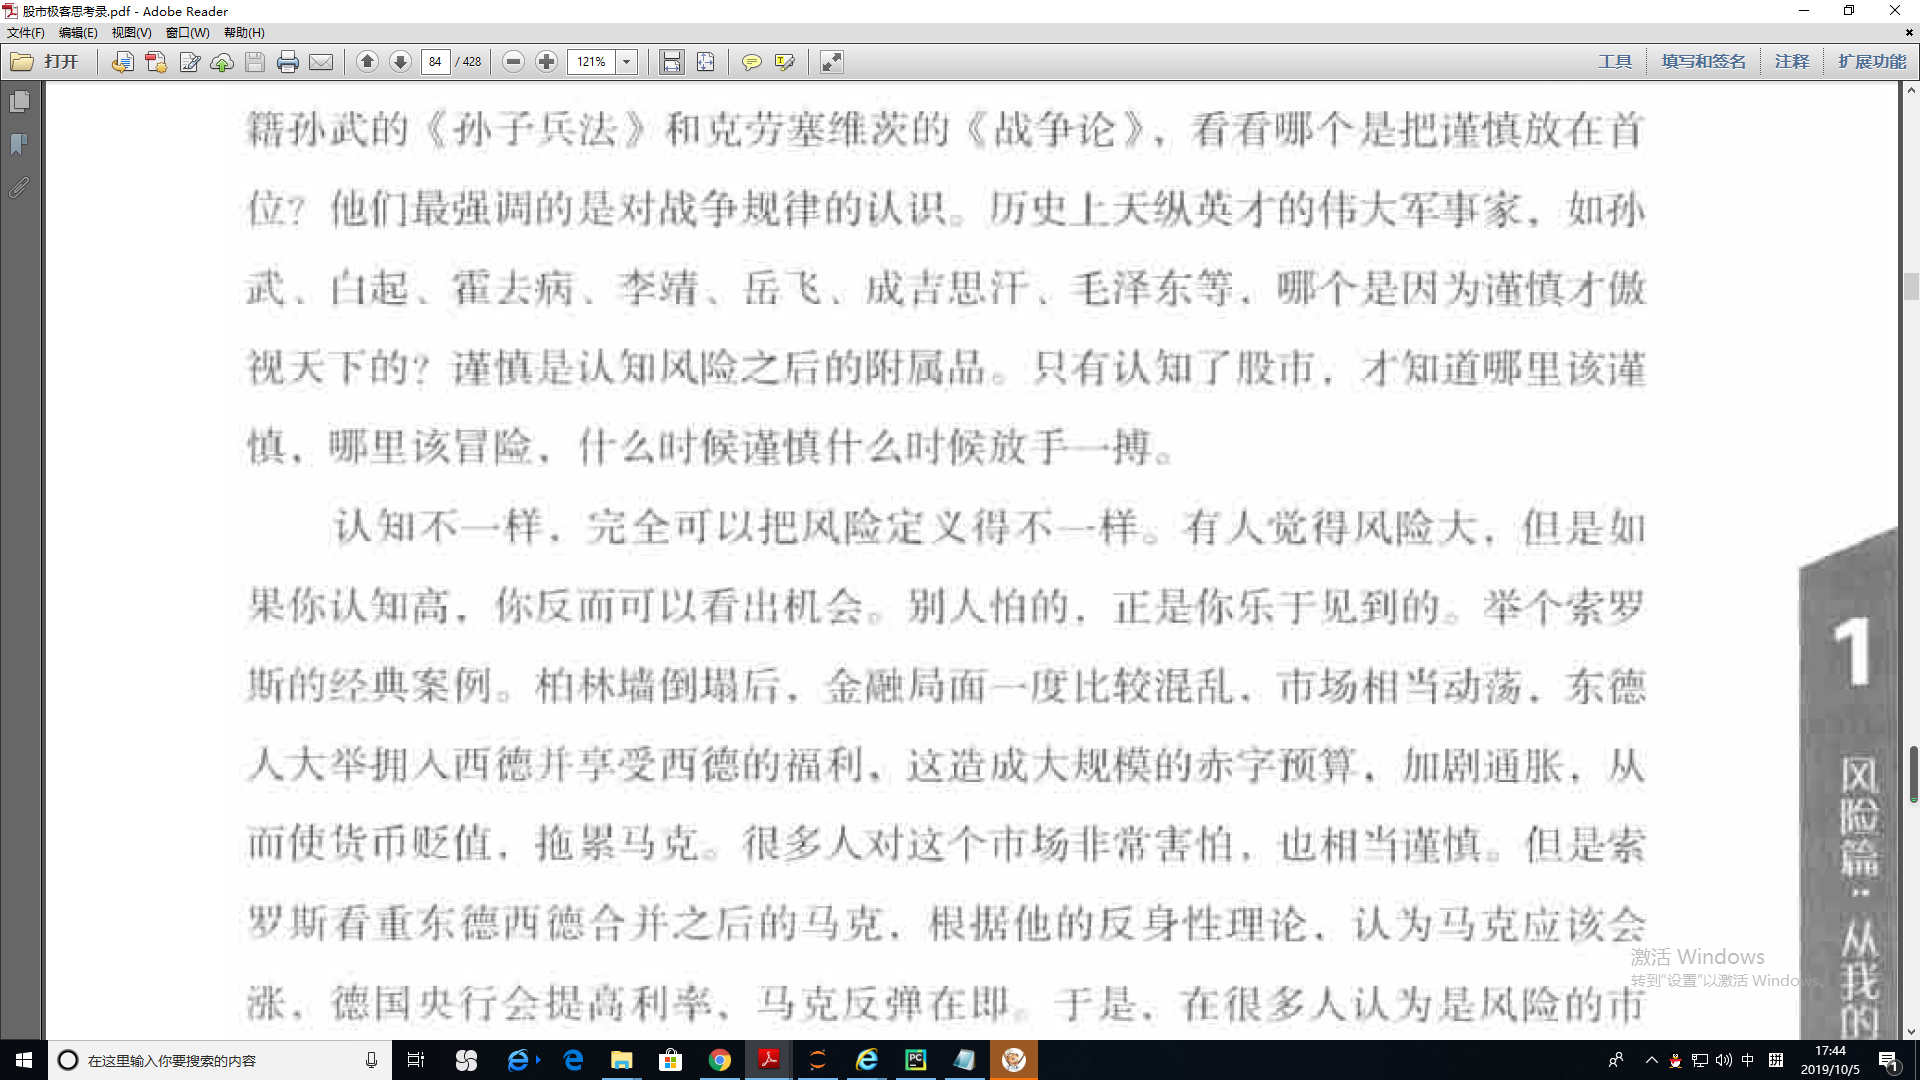1920x1080 pixels.
Task: Show the bookmarks panel icon
Action: pyautogui.click(x=19, y=145)
